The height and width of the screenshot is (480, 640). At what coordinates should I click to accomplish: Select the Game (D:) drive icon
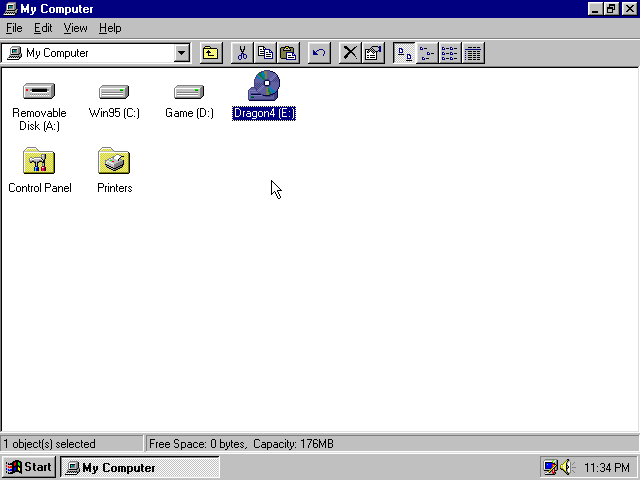[189, 91]
